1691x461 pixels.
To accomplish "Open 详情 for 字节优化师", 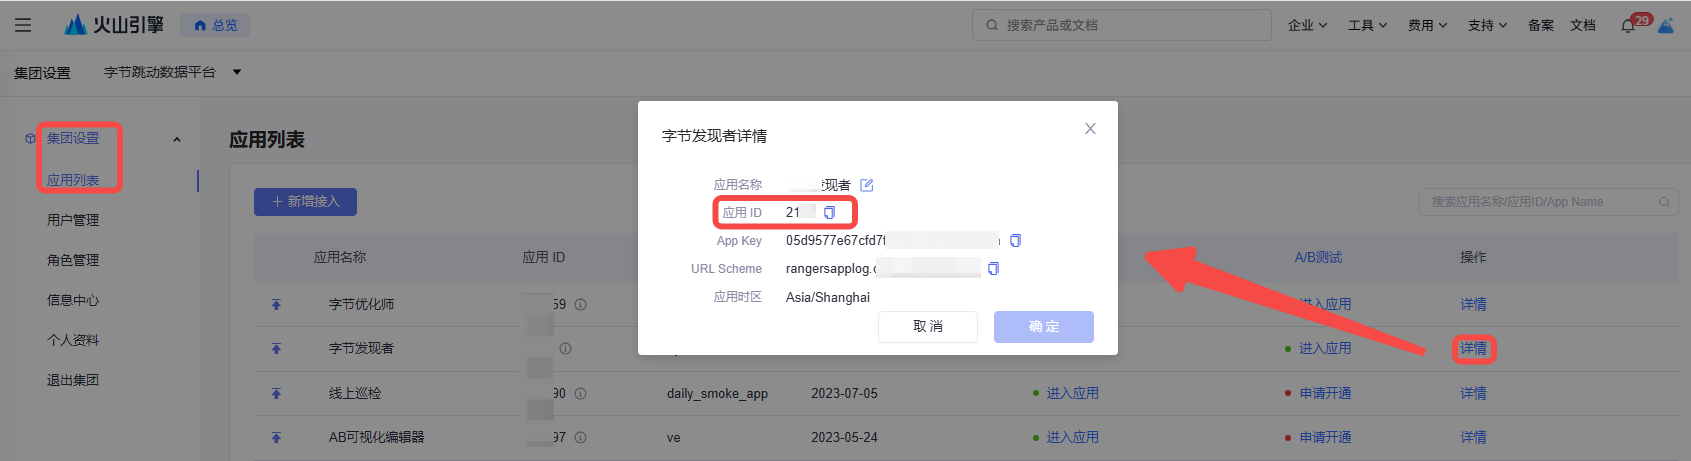I will [1473, 304].
